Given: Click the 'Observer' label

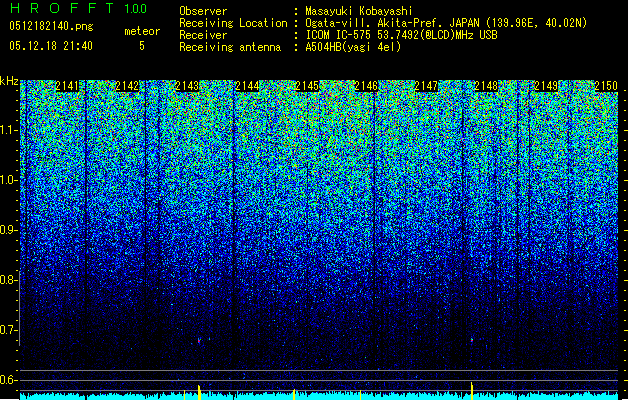Looking at the screenshot, I should pyautogui.click(x=203, y=11).
